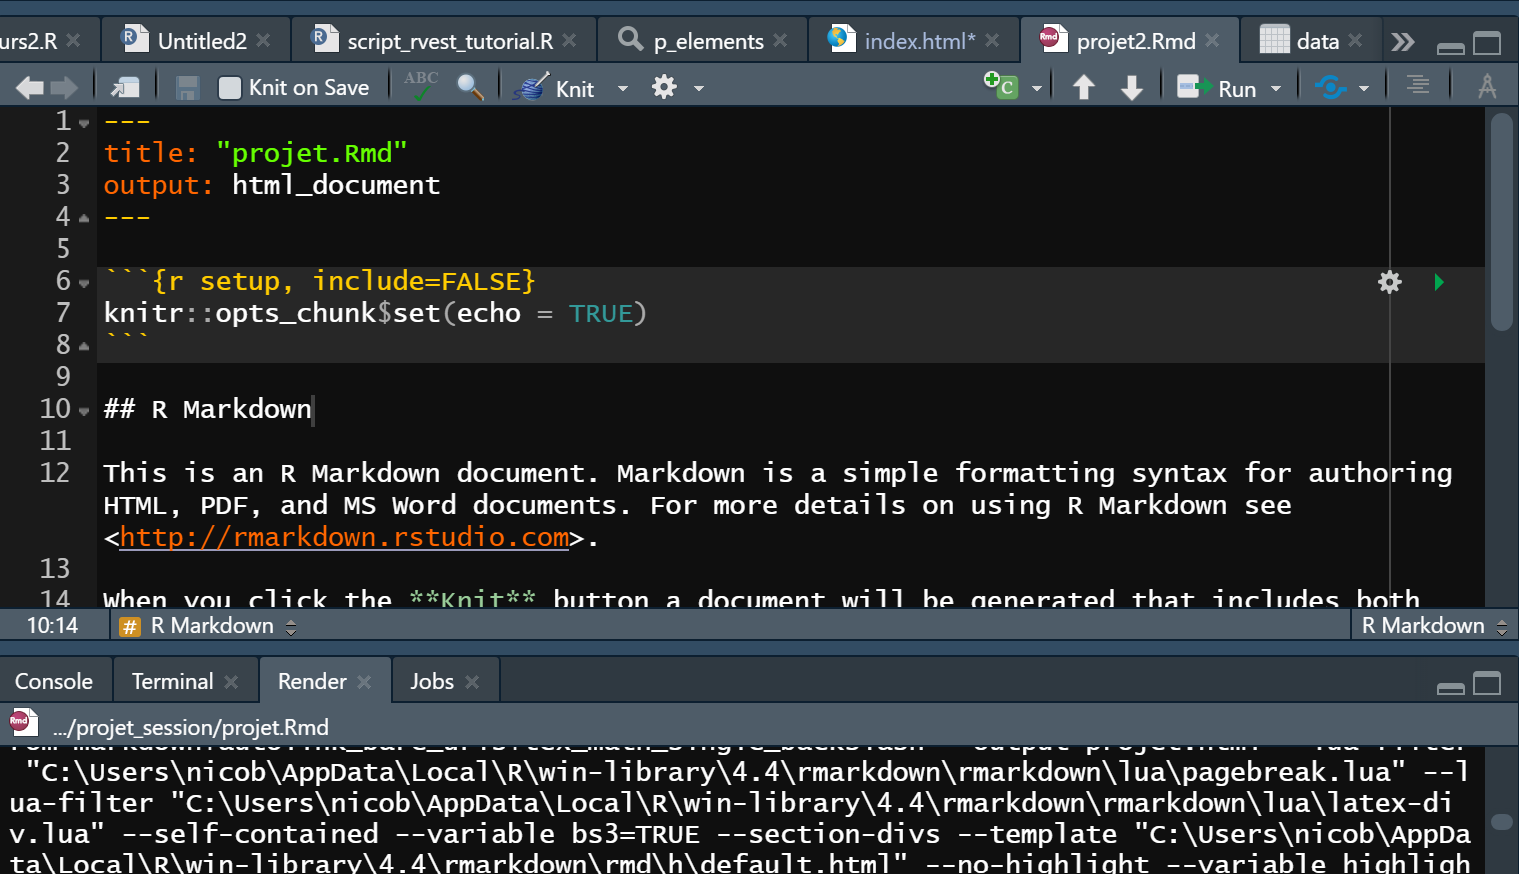The width and height of the screenshot is (1519, 874).
Task: Place cursor on knitr::opts_chunk line
Action: coord(375,313)
